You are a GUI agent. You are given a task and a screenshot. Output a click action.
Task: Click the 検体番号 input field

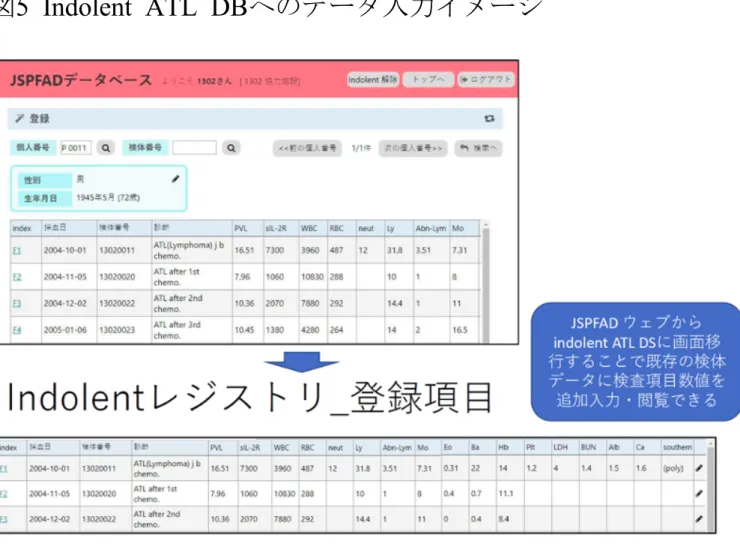pyautogui.click(x=194, y=148)
